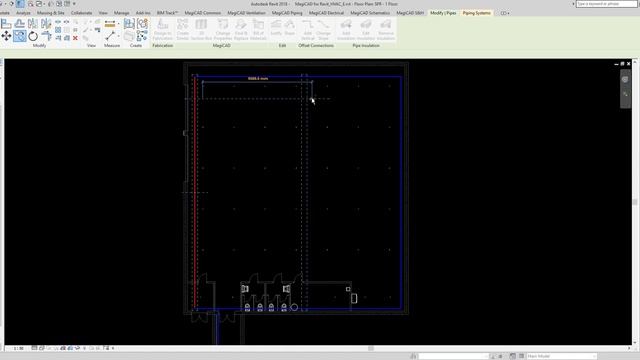Click Remove Insulation in Pipe Insulation panel
This screenshot has height=360, width=640.
(x=386, y=29)
